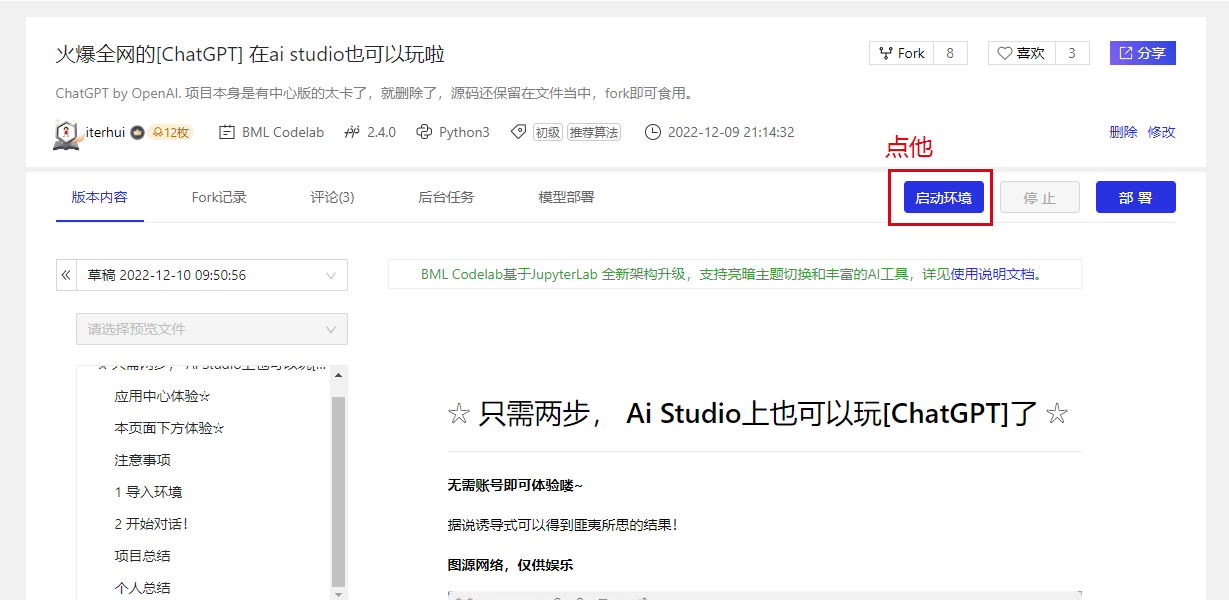Switch to the 后台任务 tab
This screenshot has width=1229, height=600.
[446, 197]
